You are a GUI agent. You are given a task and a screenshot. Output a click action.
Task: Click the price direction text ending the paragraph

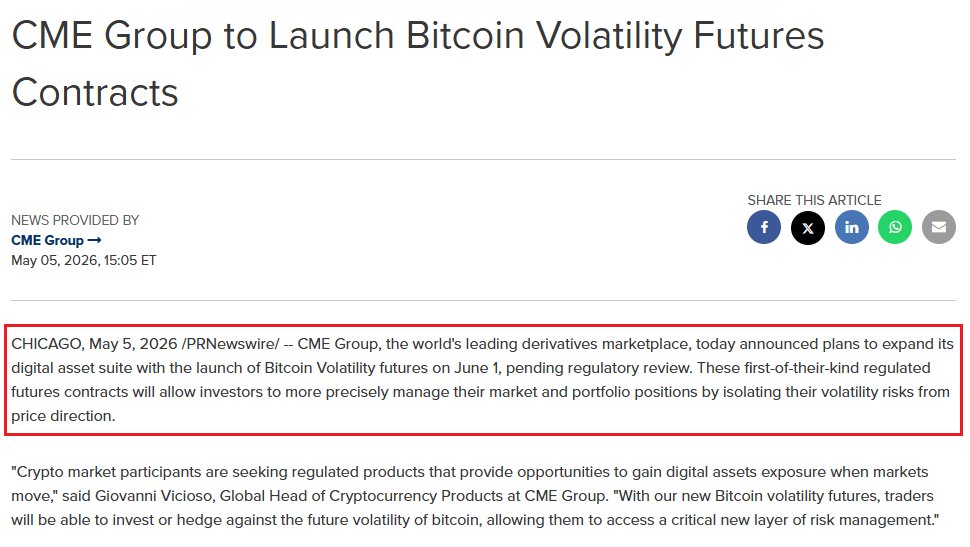point(63,416)
